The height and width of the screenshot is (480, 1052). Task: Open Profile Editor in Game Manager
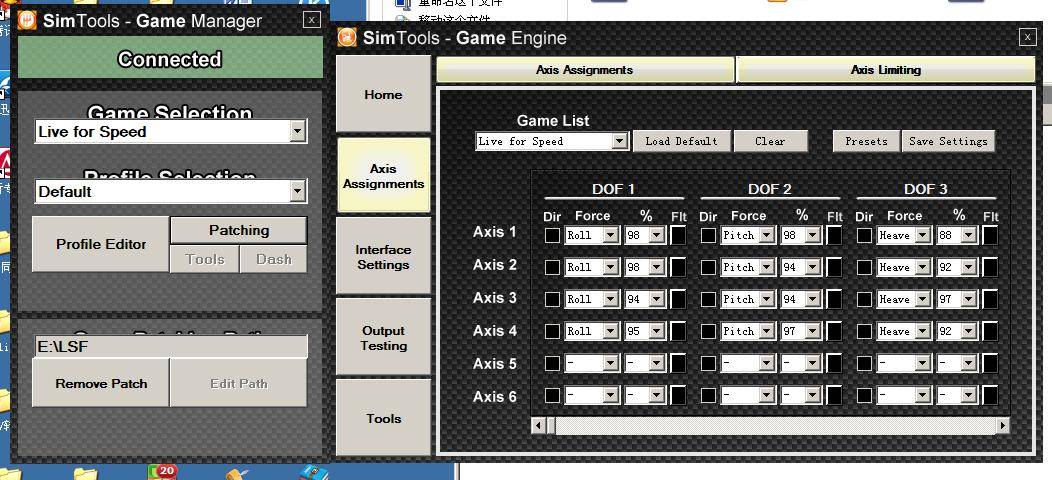[x=101, y=244]
